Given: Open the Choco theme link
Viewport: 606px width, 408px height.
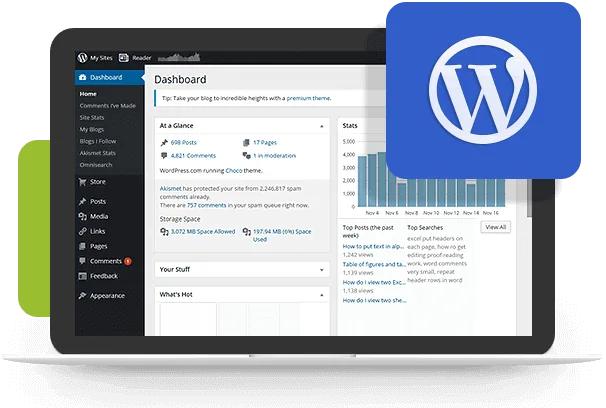Looking at the screenshot, I should pos(234,170).
